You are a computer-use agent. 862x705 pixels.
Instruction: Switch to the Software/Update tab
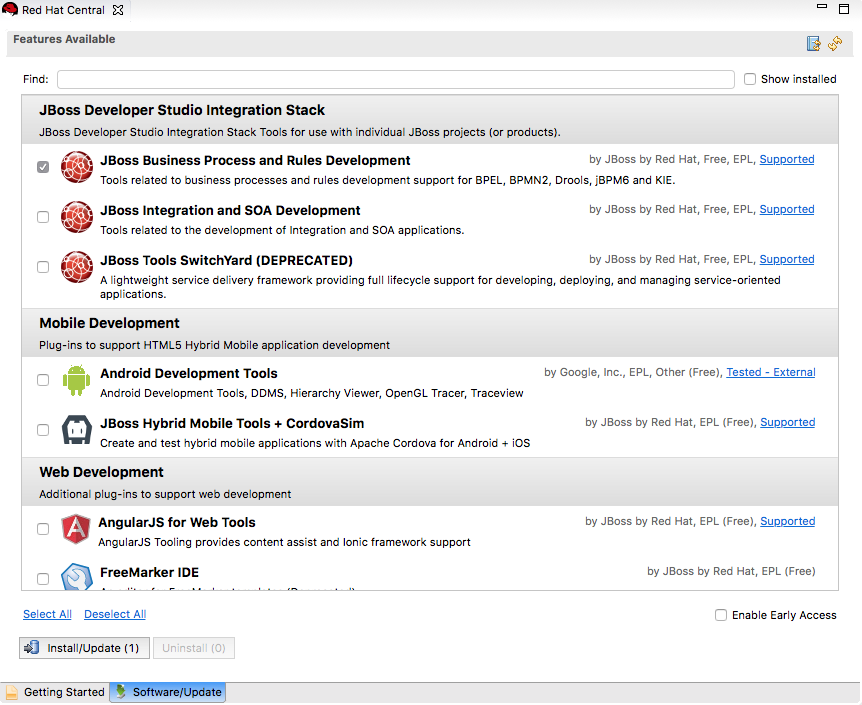(x=168, y=692)
